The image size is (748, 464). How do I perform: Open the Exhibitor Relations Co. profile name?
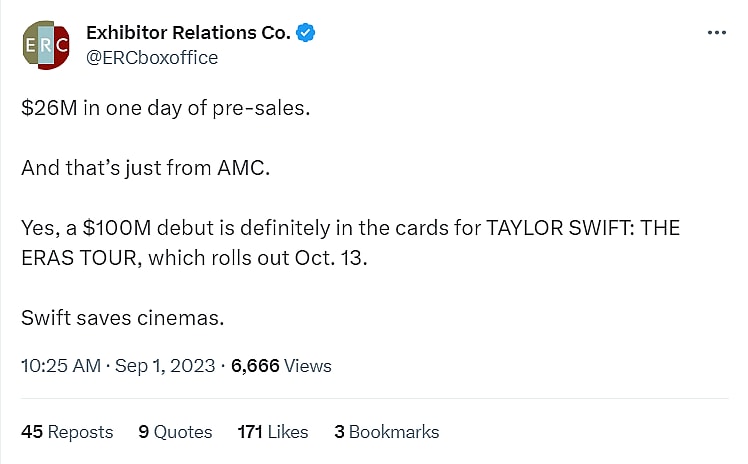pyautogui.click(x=188, y=33)
